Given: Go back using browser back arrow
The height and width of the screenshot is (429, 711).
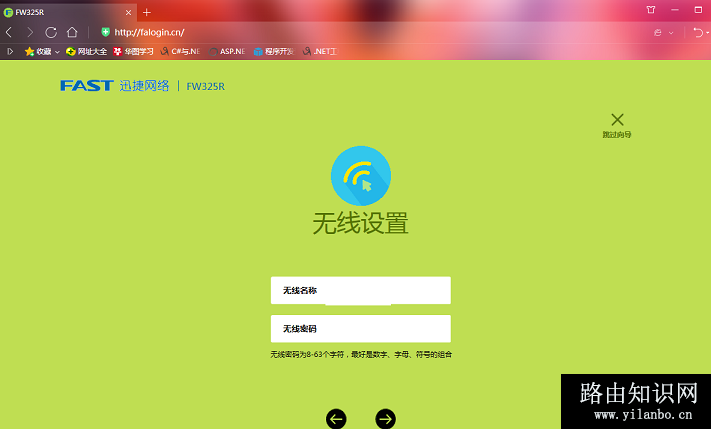Looking at the screenshot, I should pos(9,32).
